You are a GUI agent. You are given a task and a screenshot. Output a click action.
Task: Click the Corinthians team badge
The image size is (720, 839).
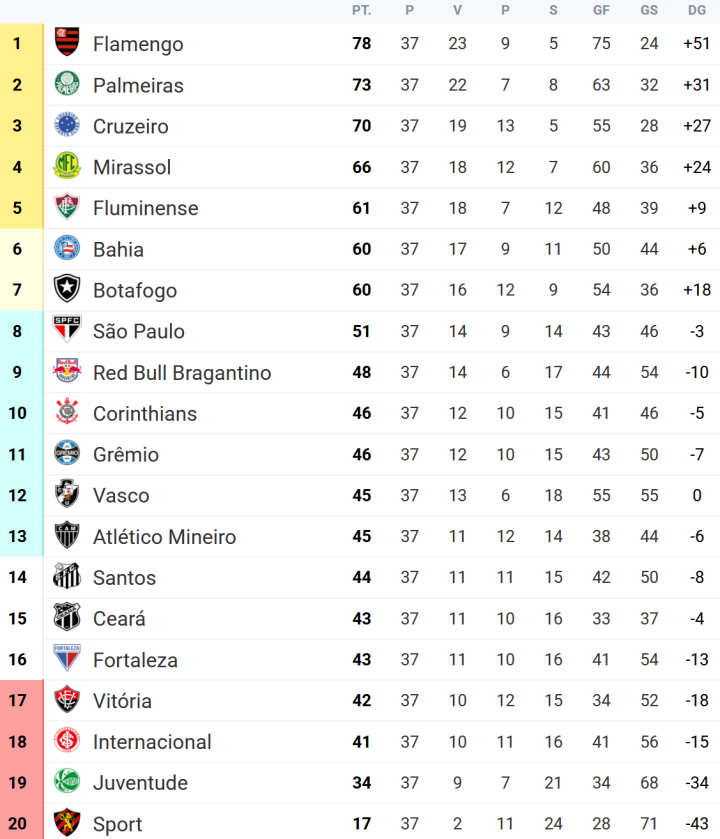pos(67,413)
